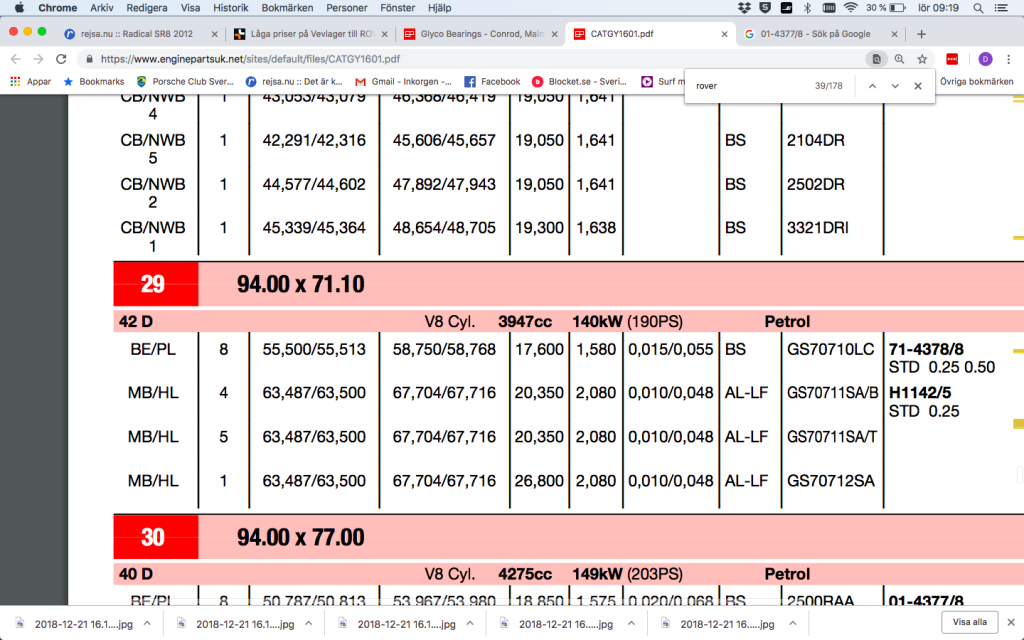Viewport: 1024px width, 640px height.
Task: Open the Bokmärken menu
Action: (x=287, y=8)
